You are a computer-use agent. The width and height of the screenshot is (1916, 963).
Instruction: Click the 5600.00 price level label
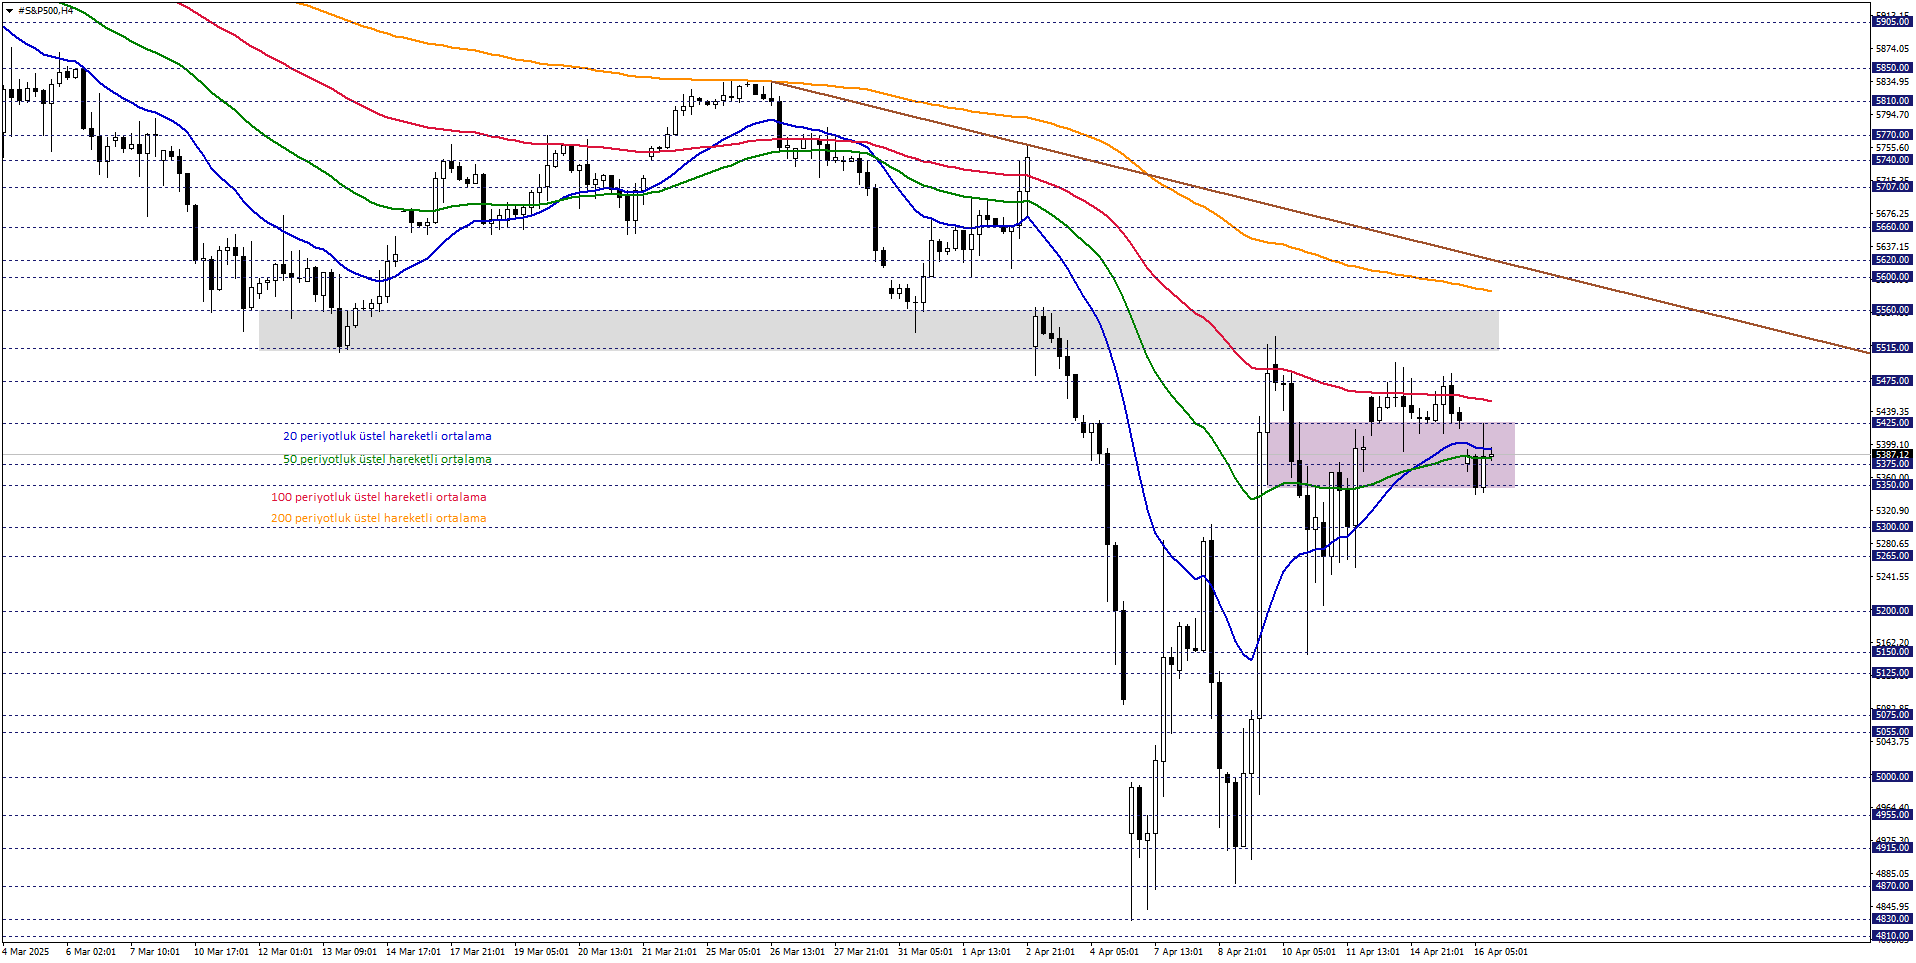pos(1892,277)
